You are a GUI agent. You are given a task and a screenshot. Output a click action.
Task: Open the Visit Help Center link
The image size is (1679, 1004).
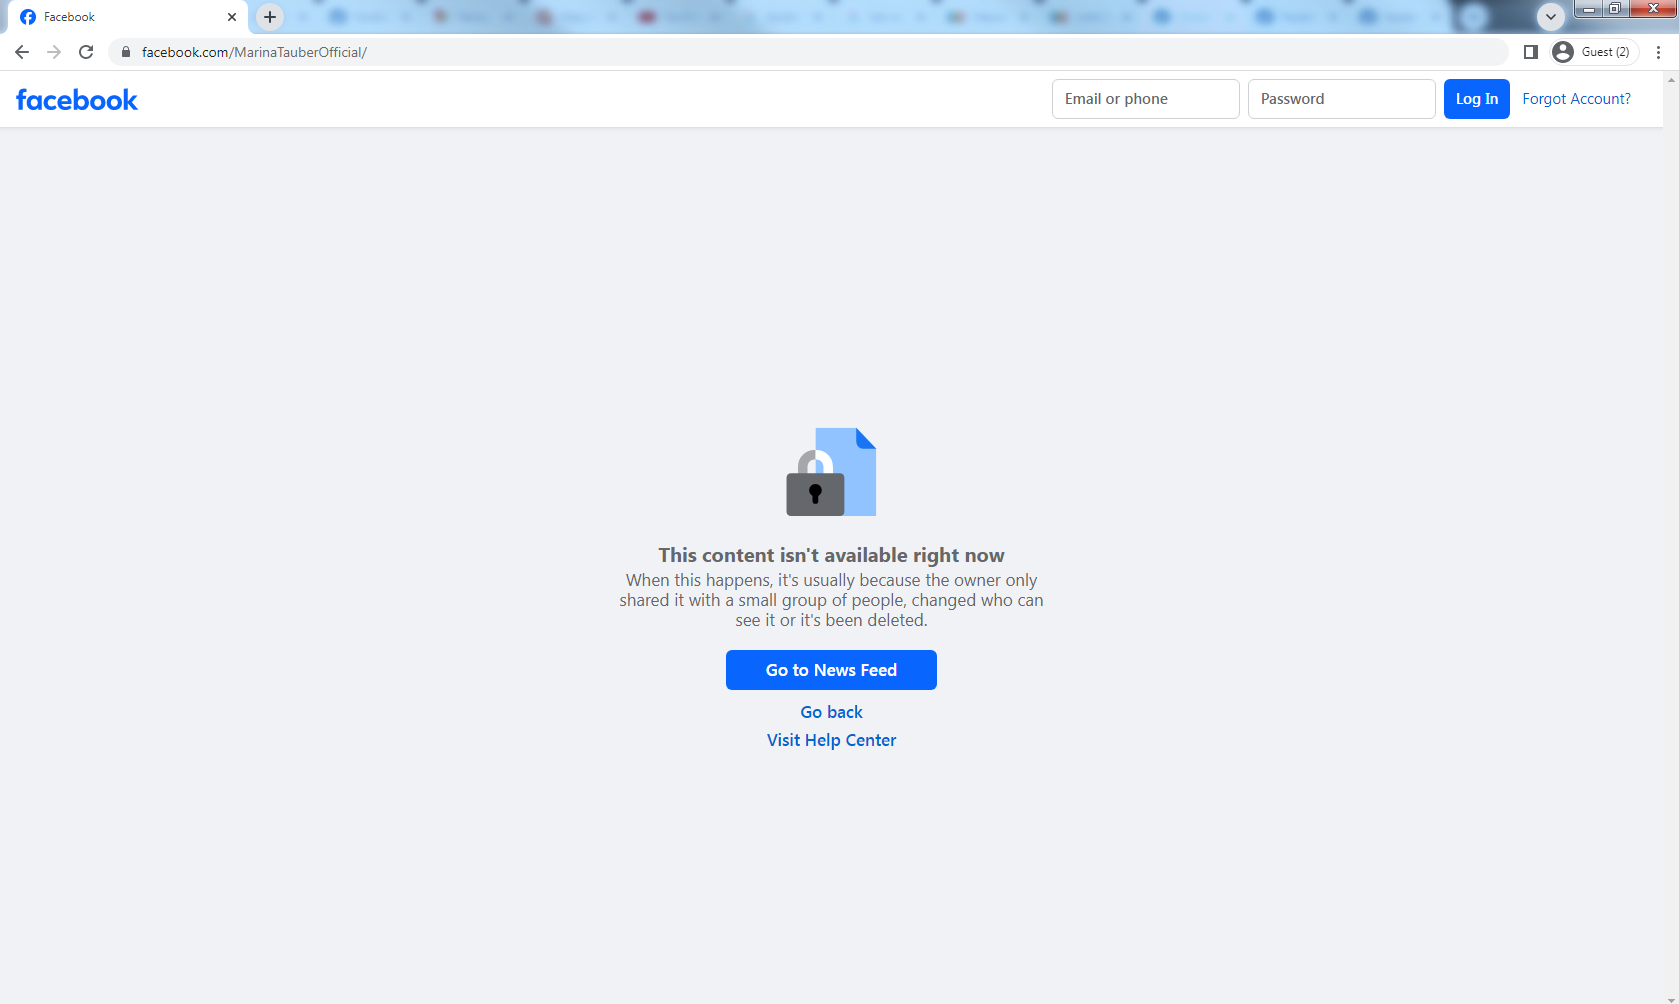click(x=831, y=740)
